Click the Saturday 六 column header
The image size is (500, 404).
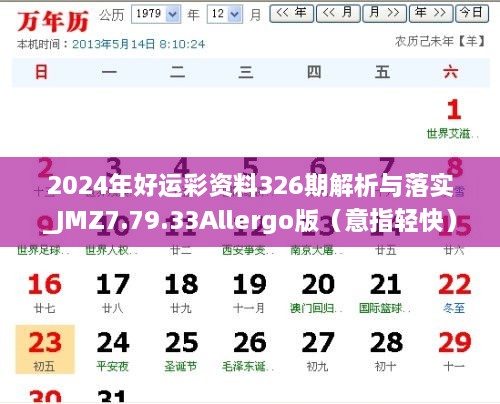tap(451, 72)
